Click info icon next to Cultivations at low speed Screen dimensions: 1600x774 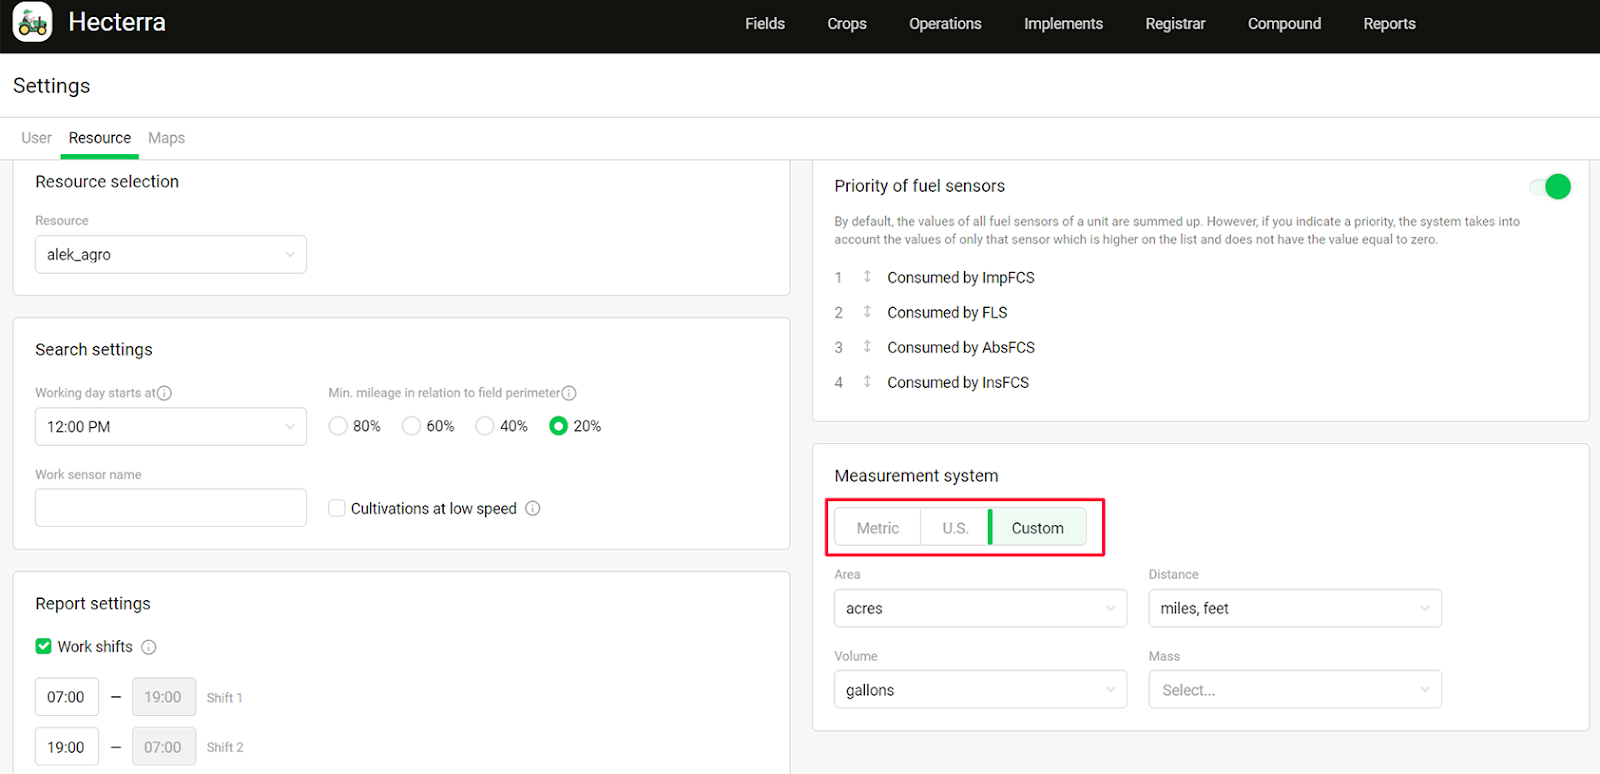point(533,509)
